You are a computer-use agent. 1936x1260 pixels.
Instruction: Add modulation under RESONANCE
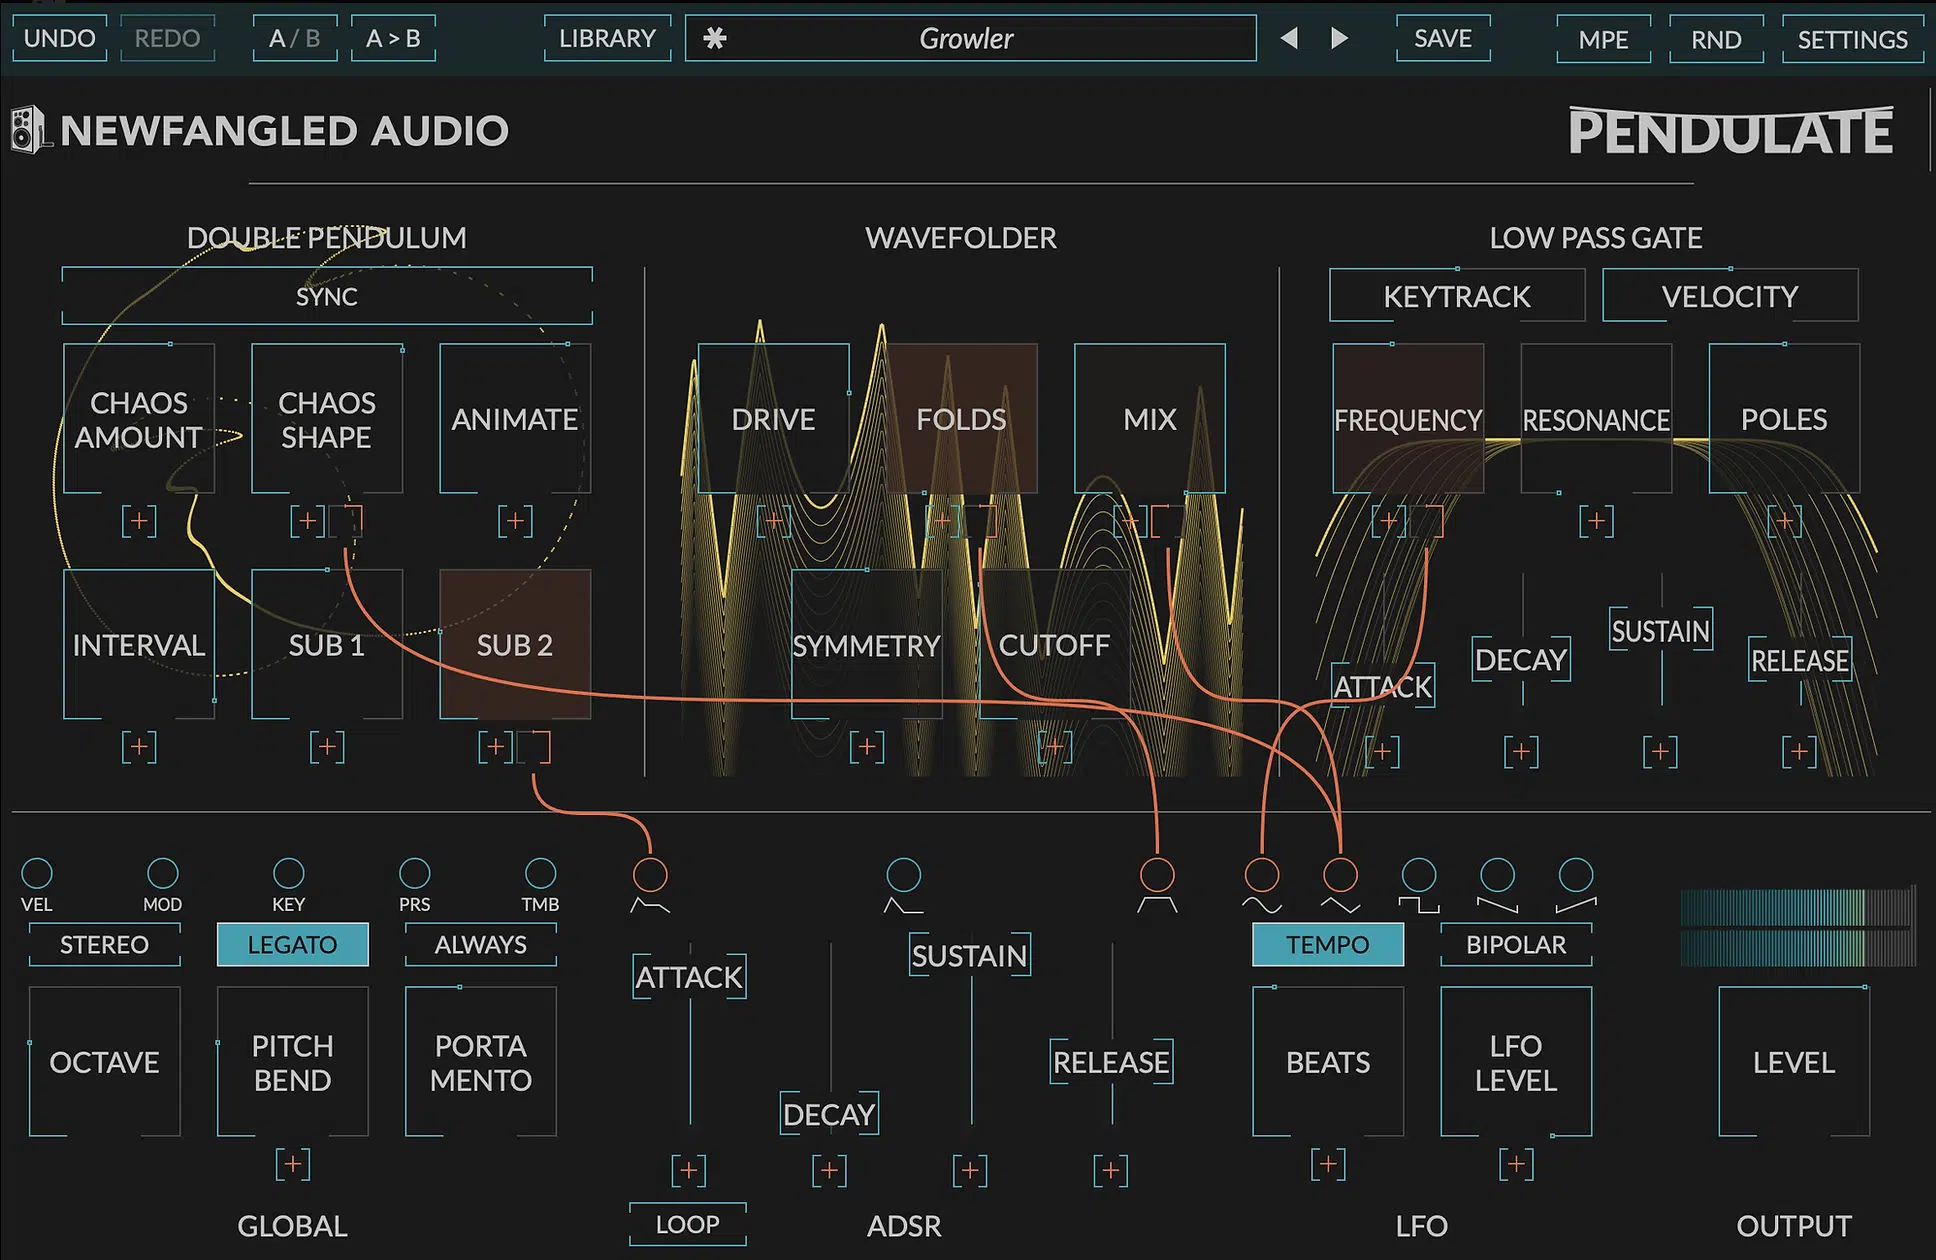coord(1596,521)
